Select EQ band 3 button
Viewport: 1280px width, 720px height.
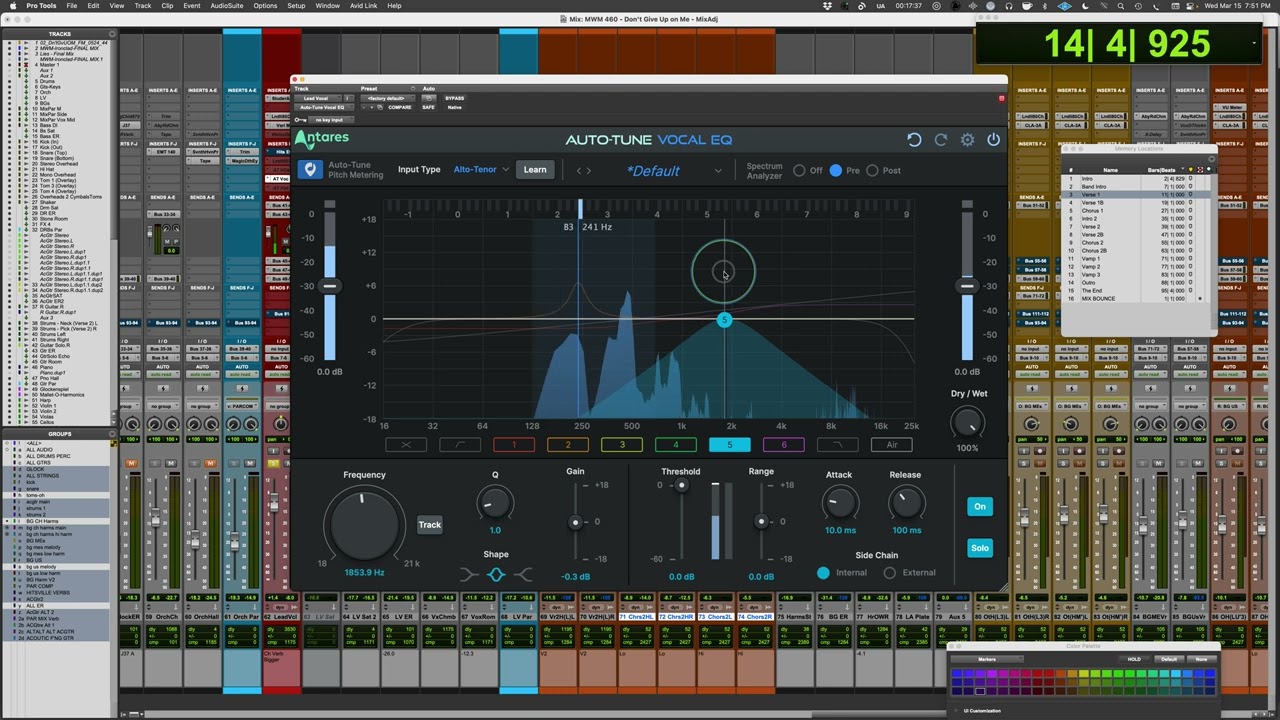[x=622, y=445]
